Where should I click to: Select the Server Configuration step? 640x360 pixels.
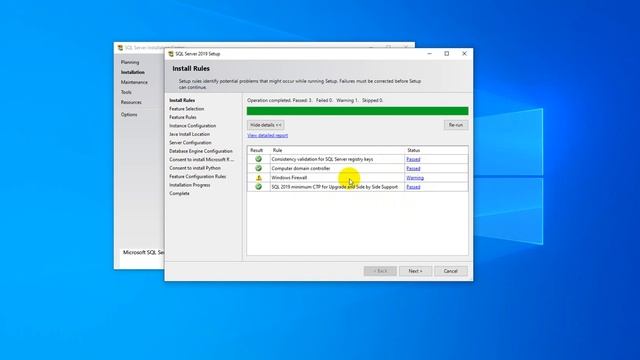[x=190, y=143]
